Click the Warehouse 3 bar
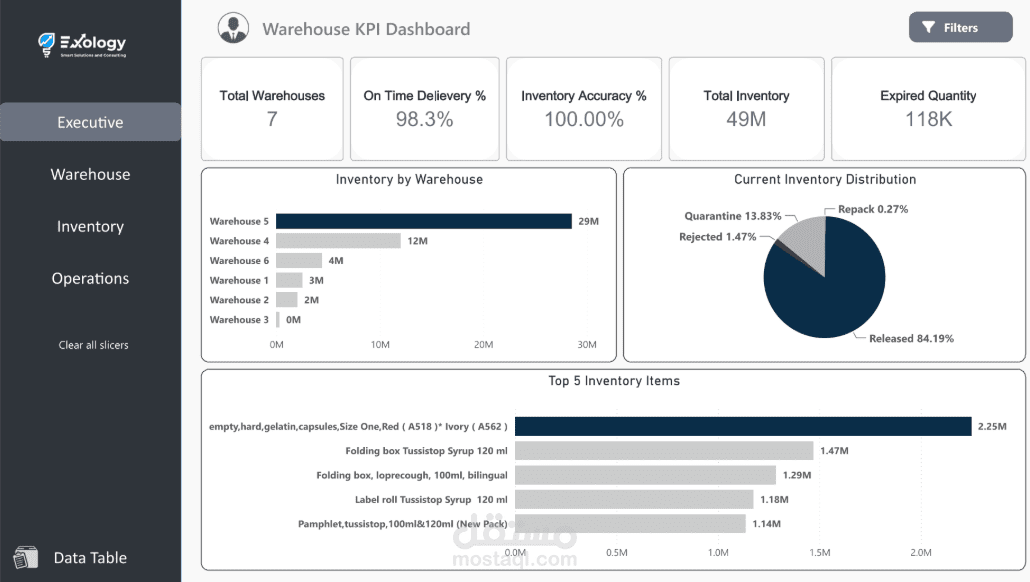 (x=278, y=320)
